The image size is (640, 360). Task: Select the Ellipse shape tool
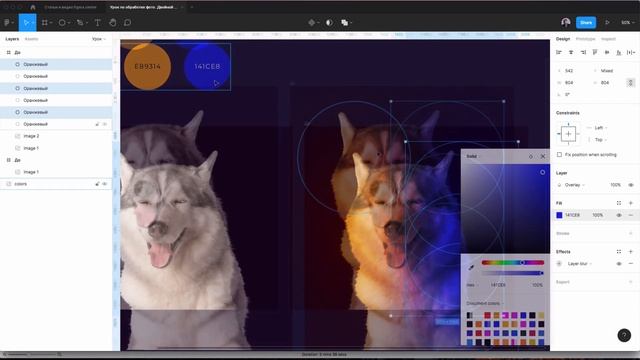[62, 23]
